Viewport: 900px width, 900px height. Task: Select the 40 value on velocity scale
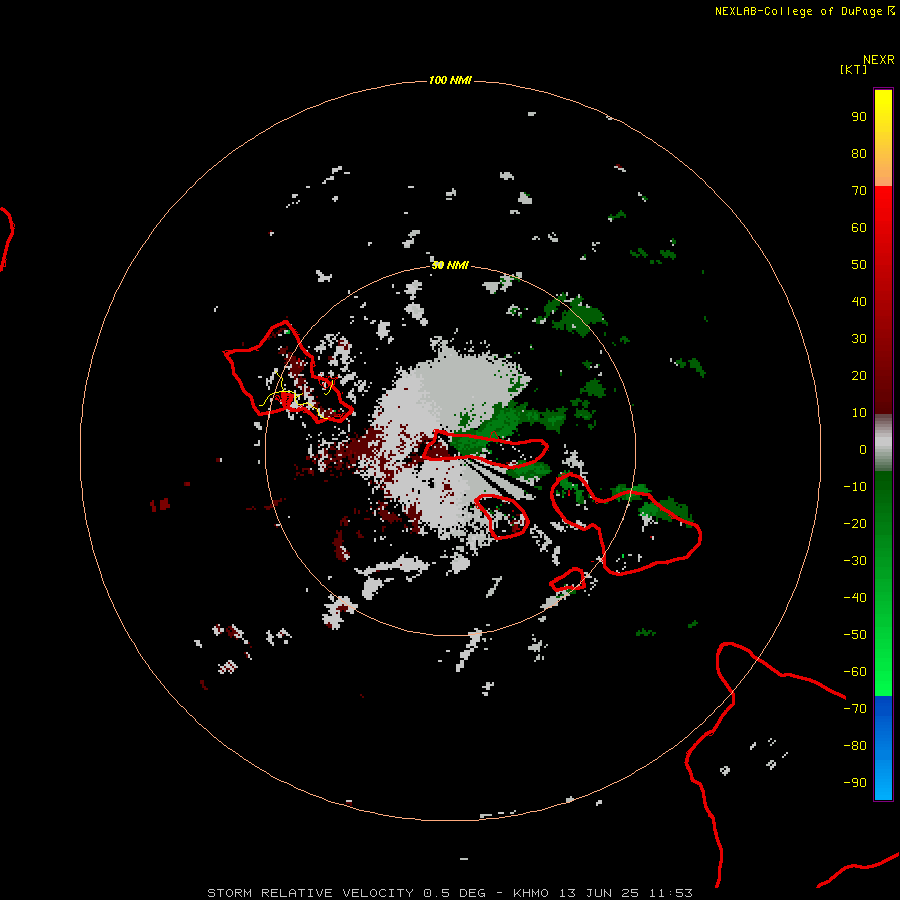[x=859, y=302]
